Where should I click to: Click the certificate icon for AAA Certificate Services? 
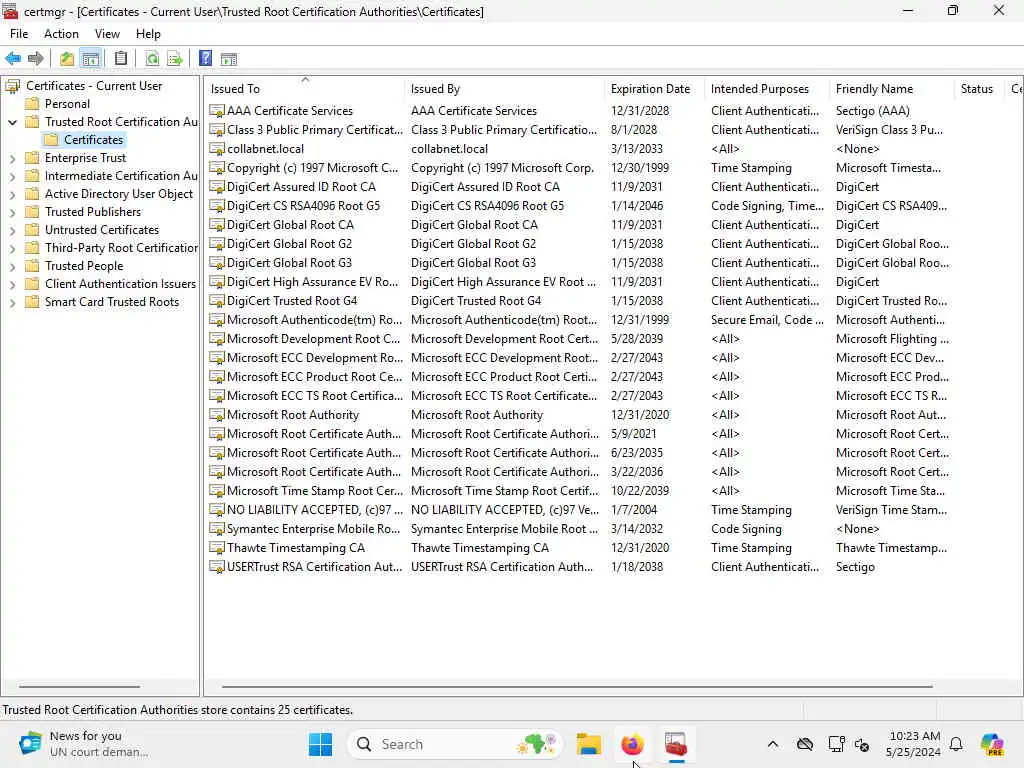217,111
